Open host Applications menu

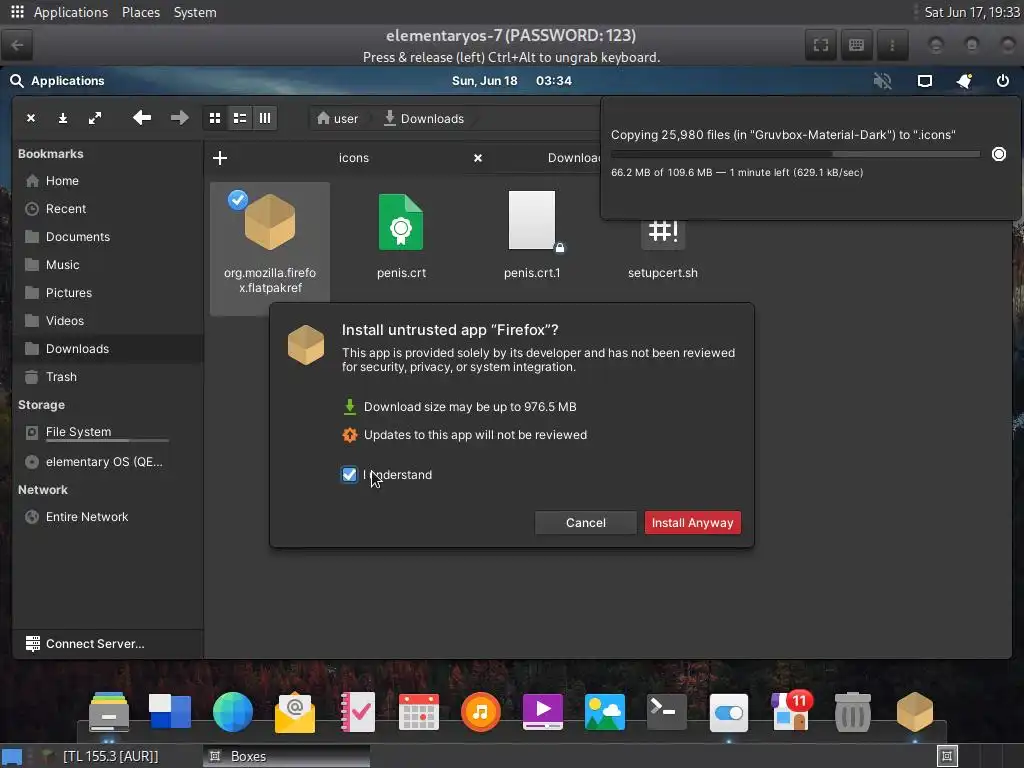pos(71,12)
